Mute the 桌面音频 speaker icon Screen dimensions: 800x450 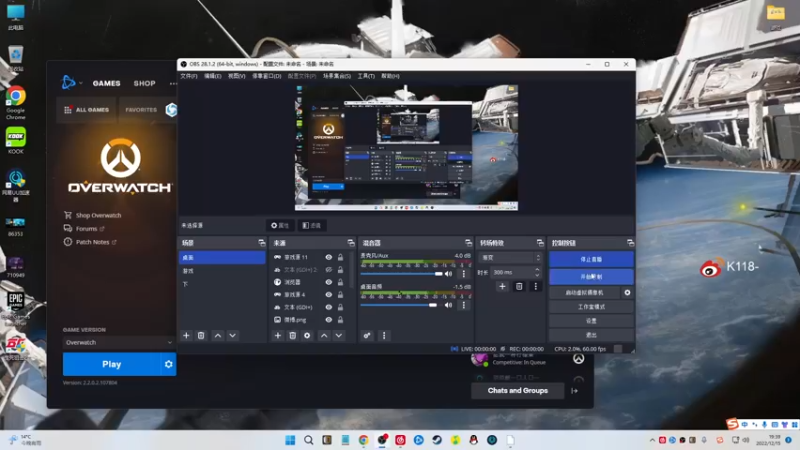(x=448, y=305)
